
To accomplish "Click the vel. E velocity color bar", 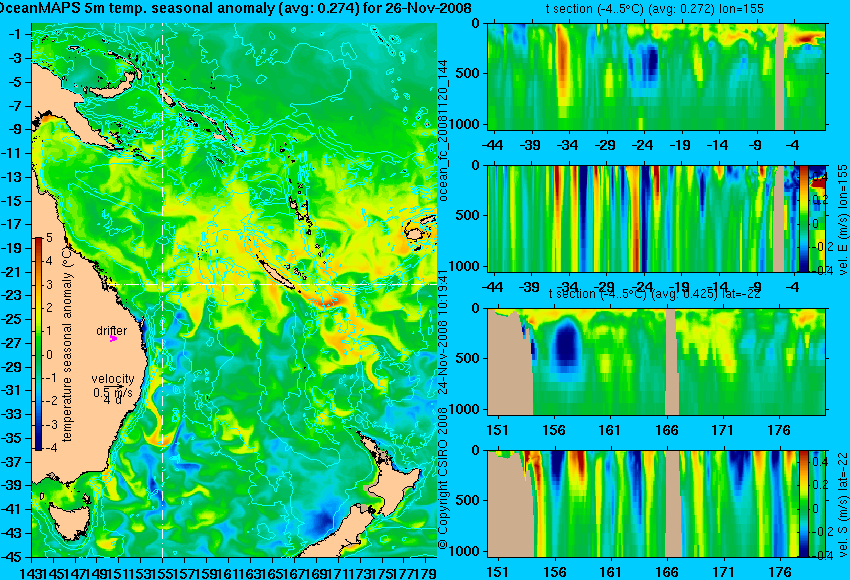I will click(x=804, y=218).
